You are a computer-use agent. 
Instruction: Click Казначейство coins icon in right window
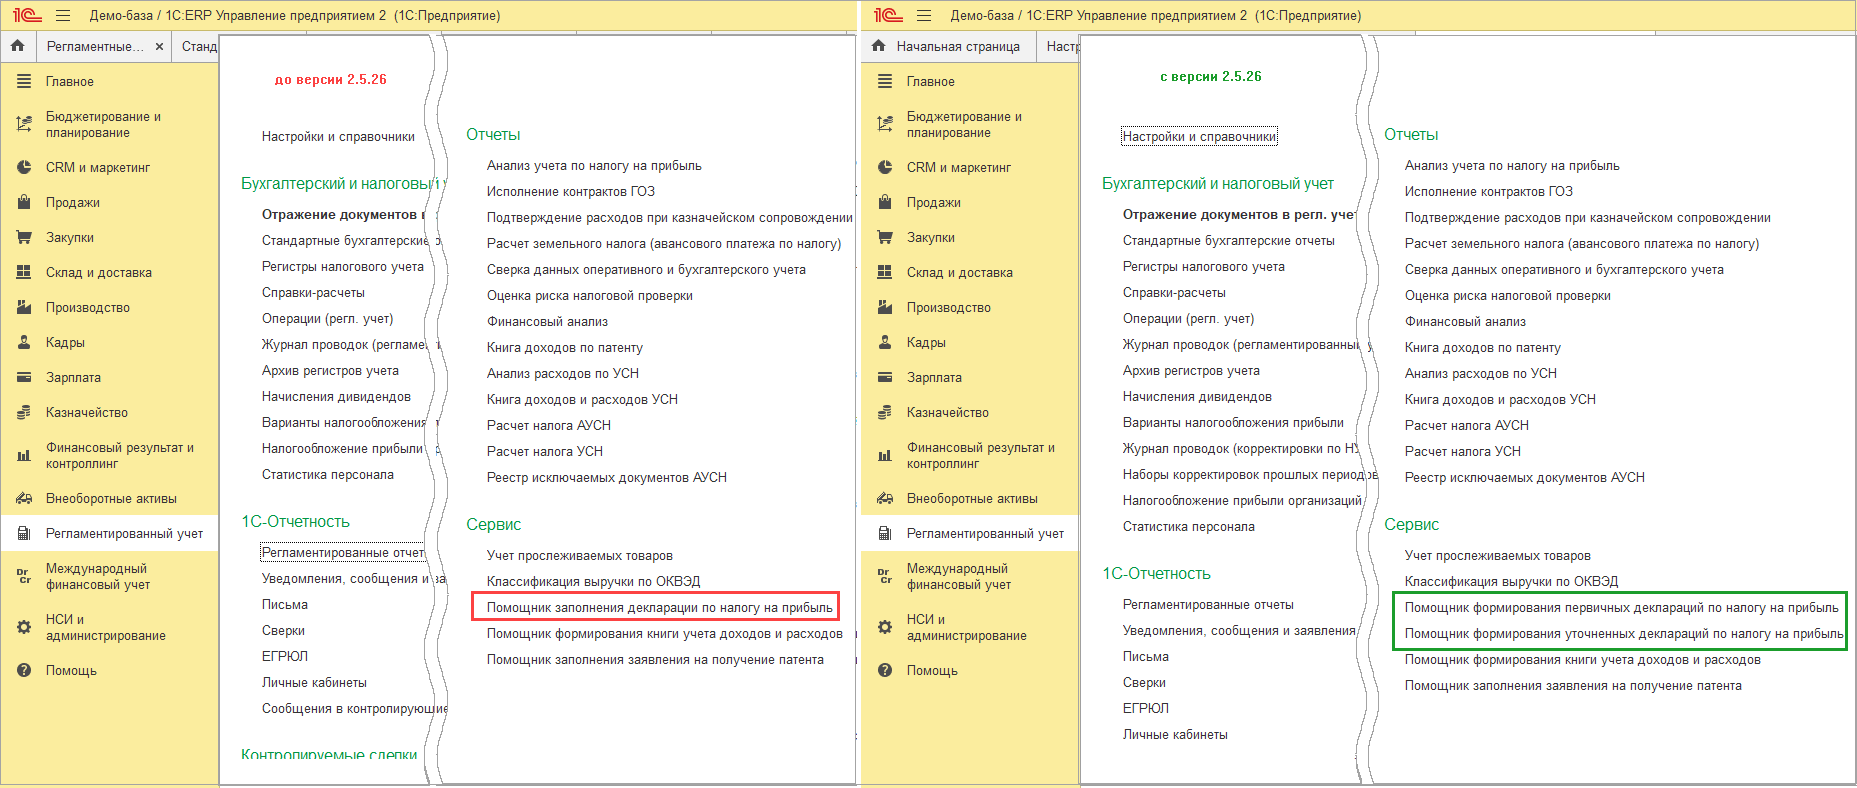(x=885, y=413)
